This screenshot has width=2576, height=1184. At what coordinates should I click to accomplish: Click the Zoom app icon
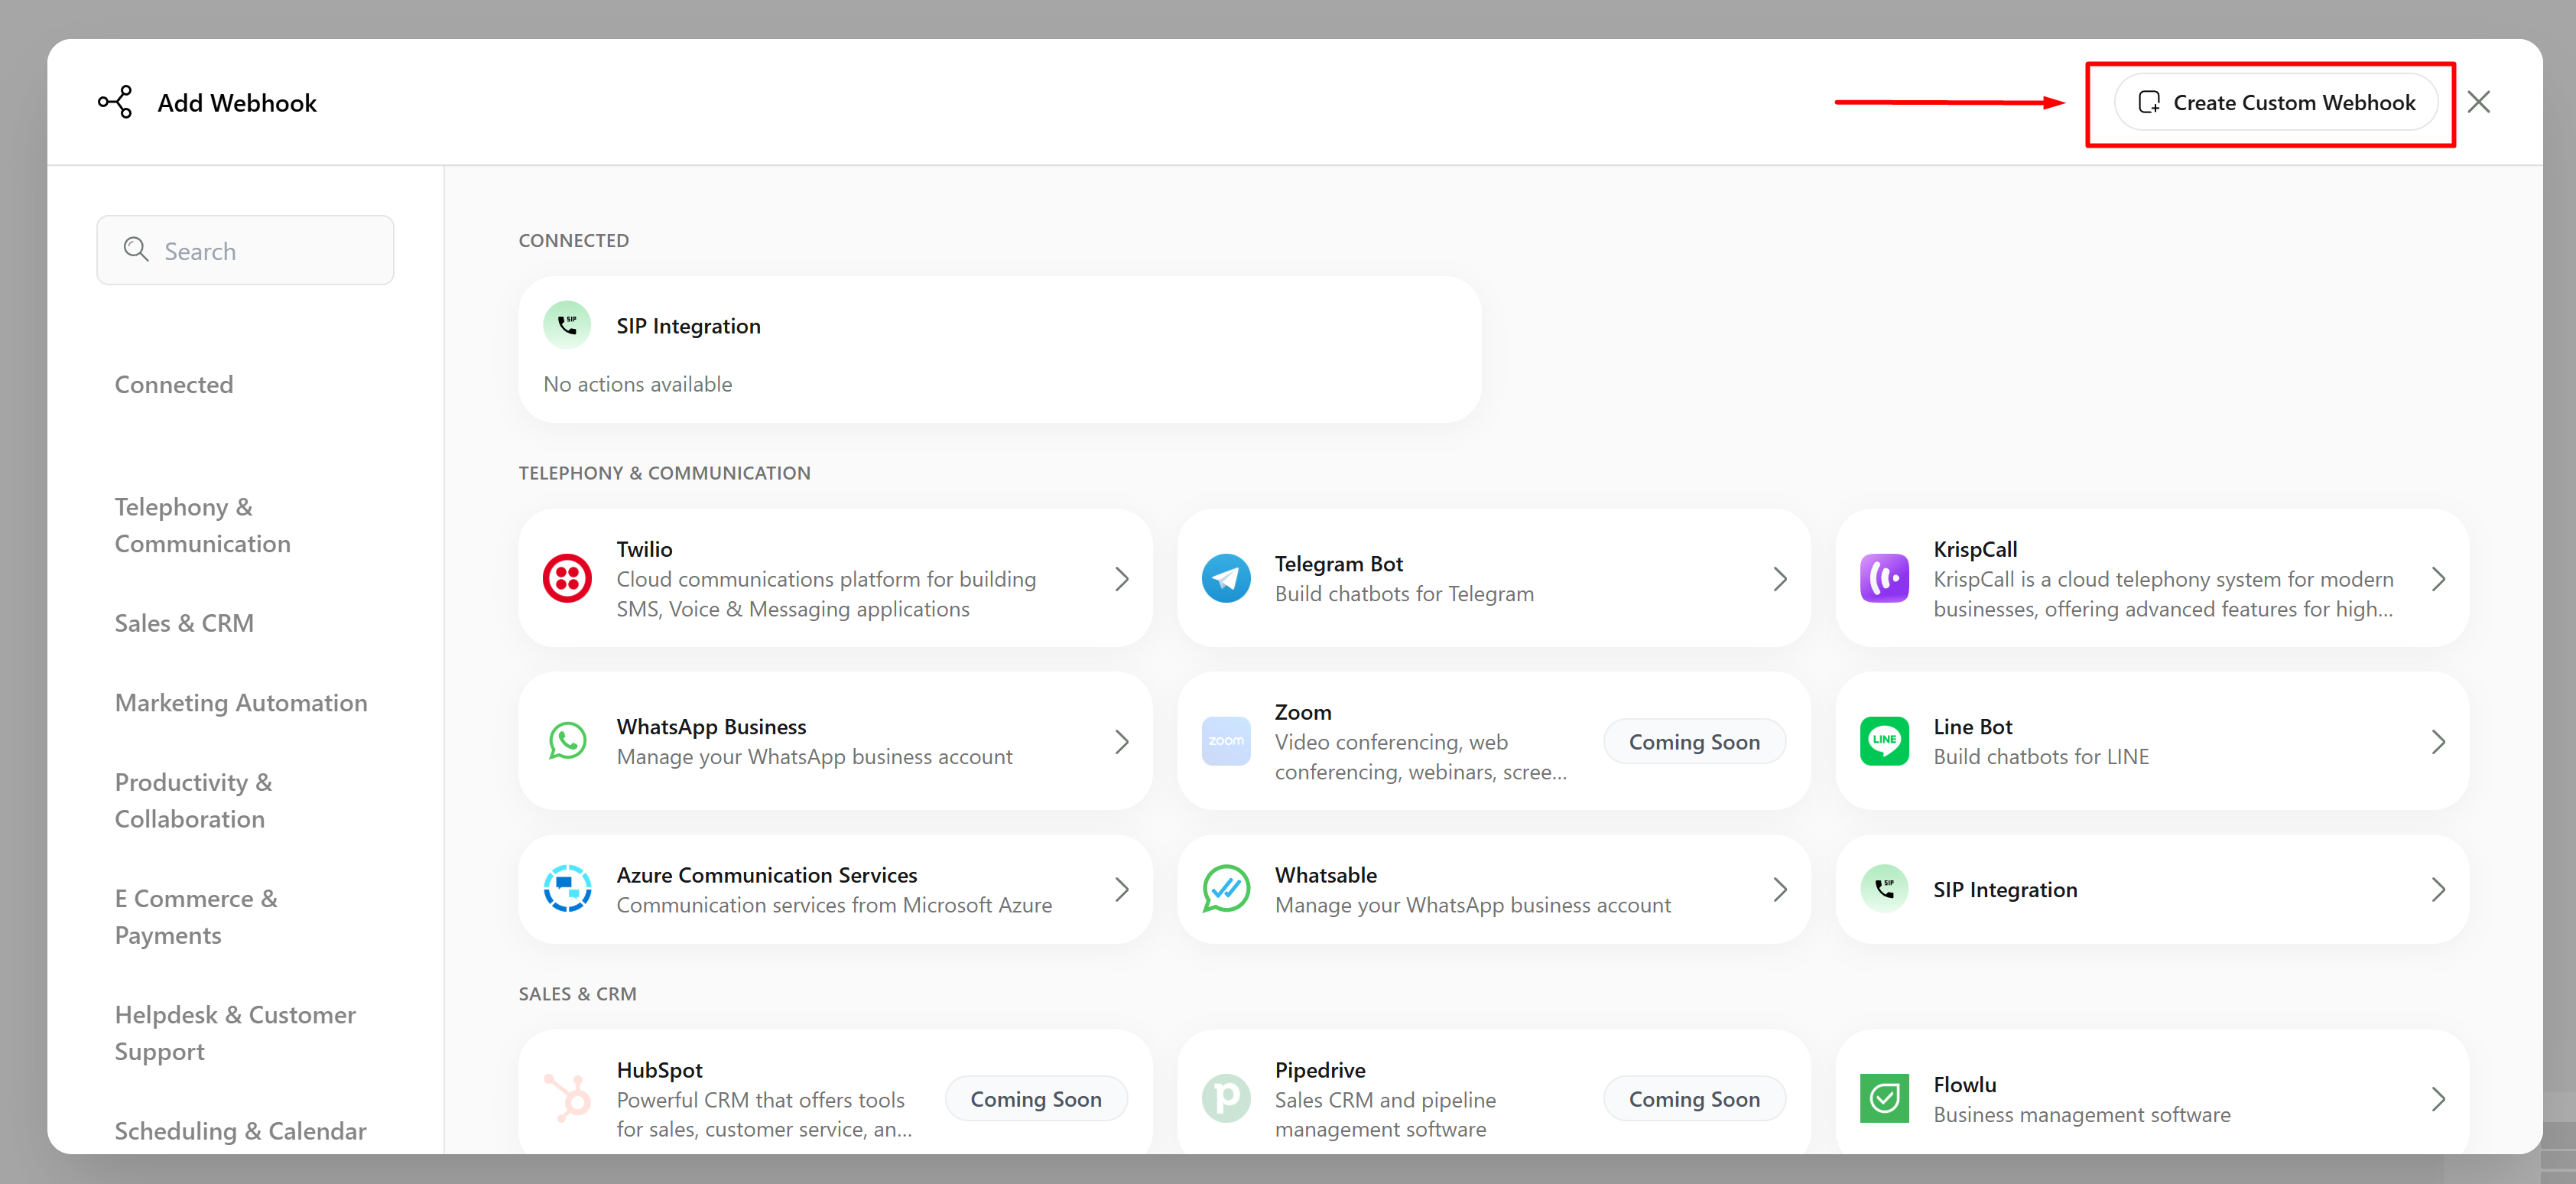(x=1226, y=741)
